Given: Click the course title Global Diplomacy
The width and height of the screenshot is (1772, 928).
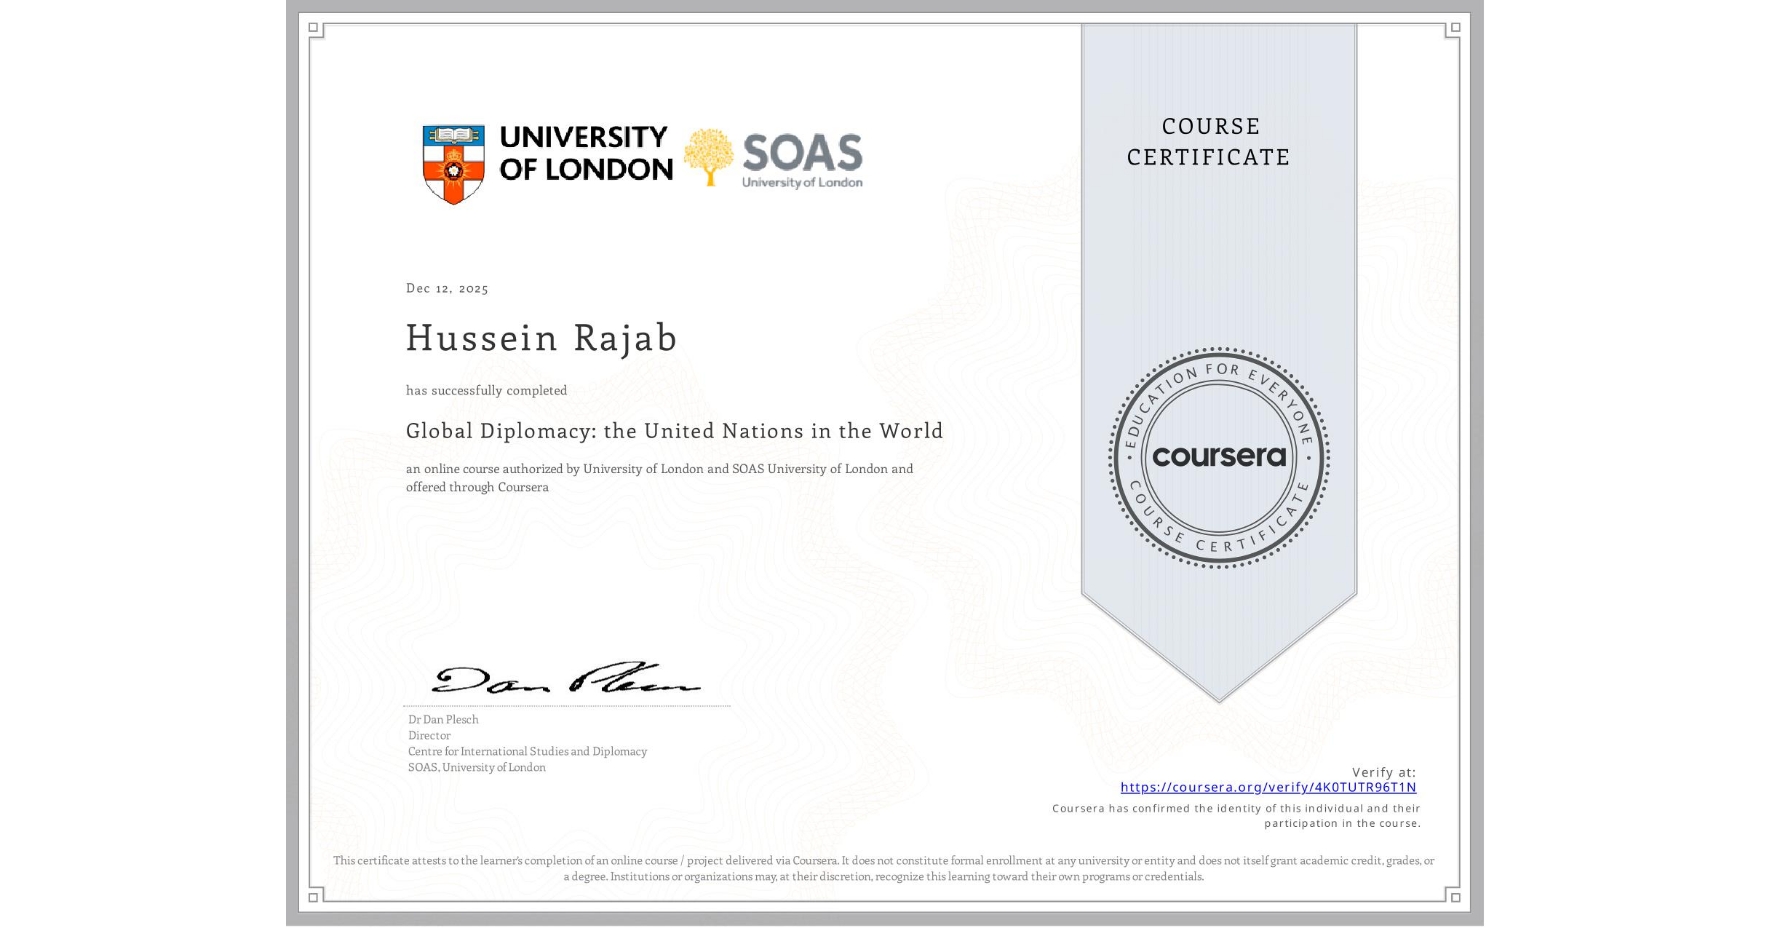Looking at the screenshot, I should click(674, 431).
